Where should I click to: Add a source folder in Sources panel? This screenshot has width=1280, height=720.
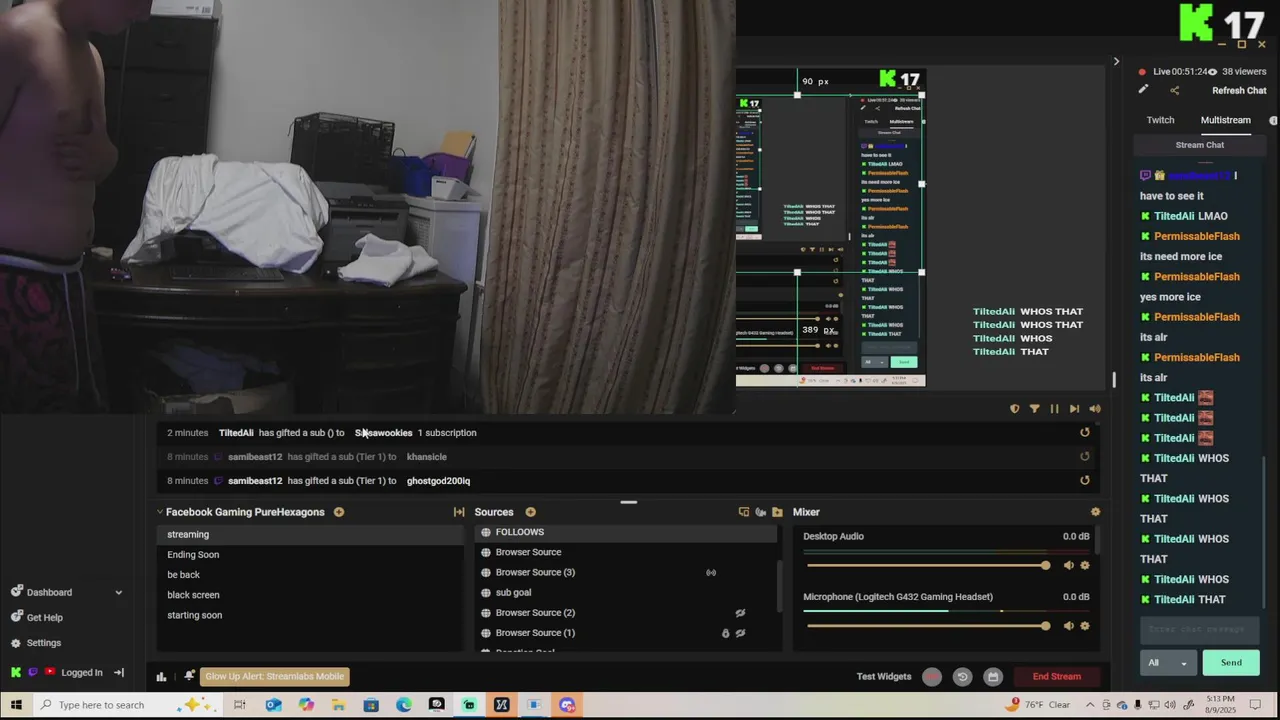click(777, 512)
